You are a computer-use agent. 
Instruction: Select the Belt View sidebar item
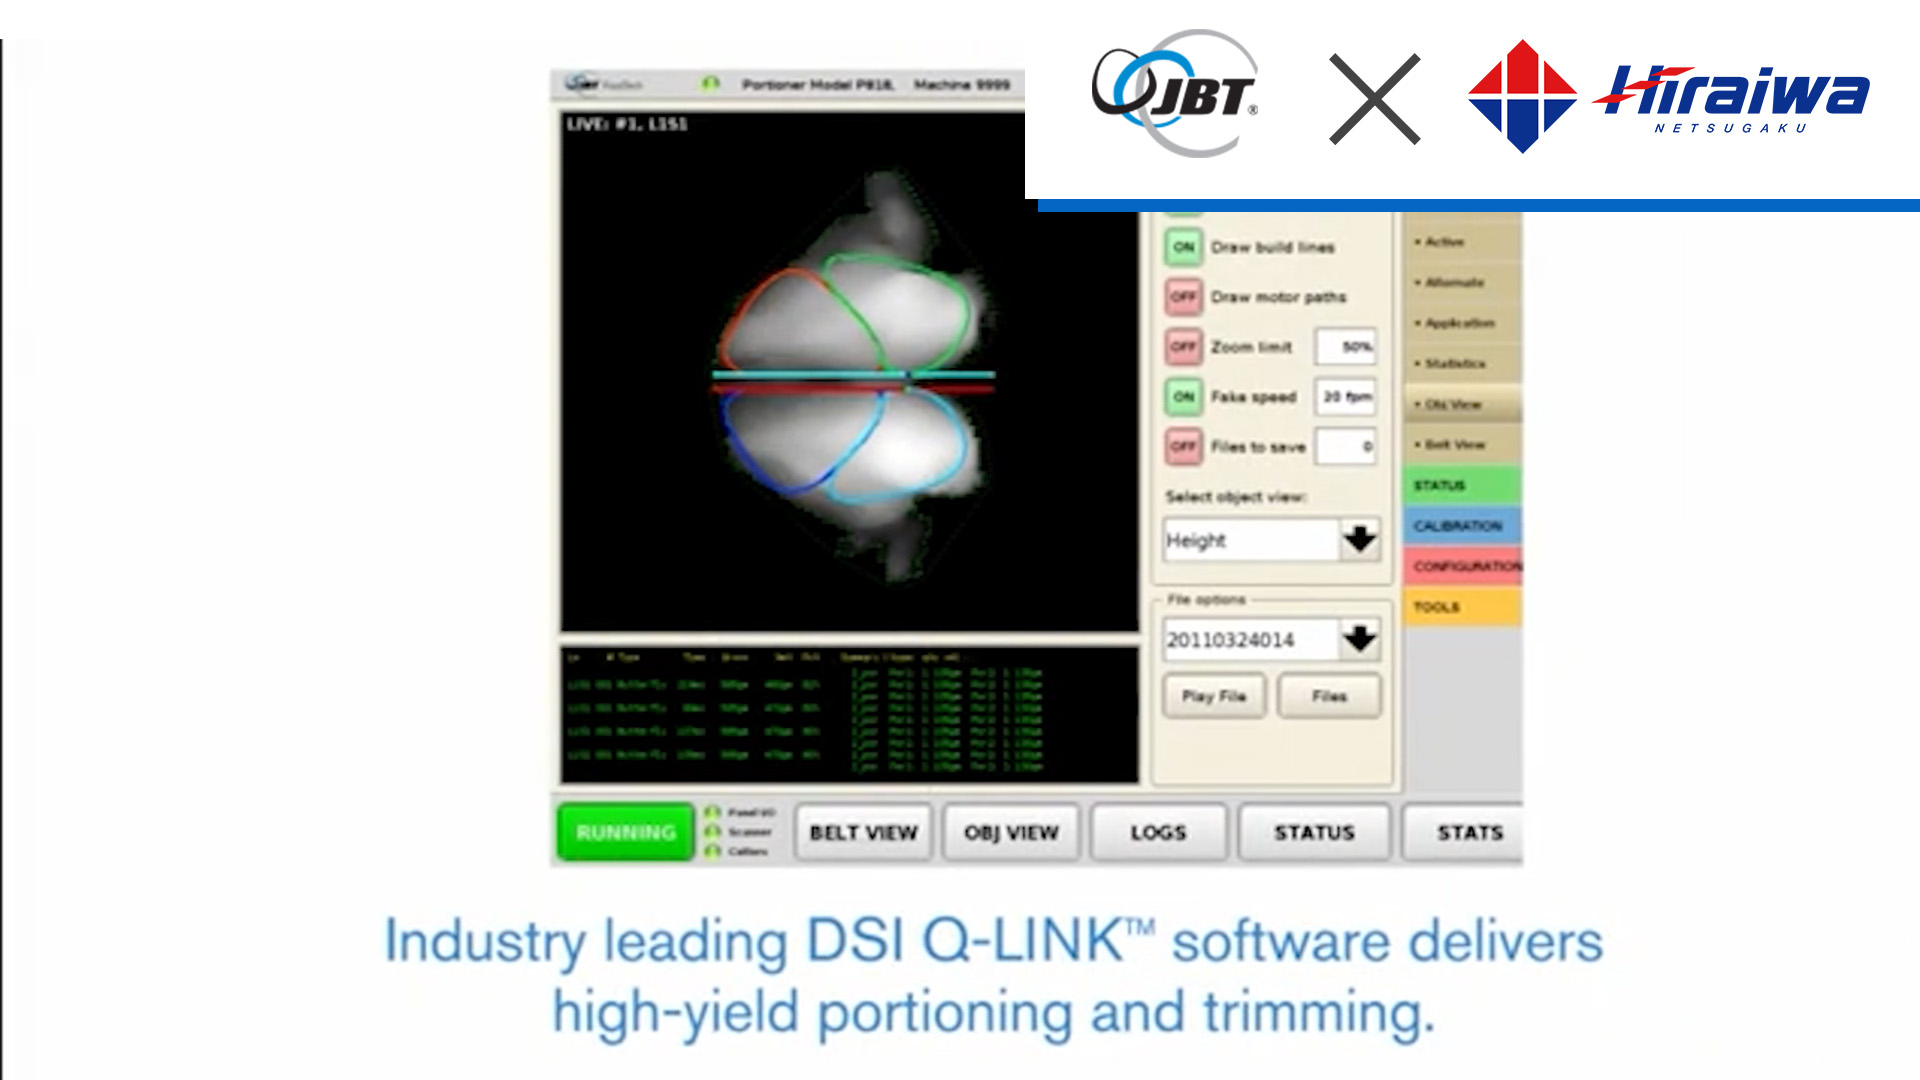coord(1462,444)
